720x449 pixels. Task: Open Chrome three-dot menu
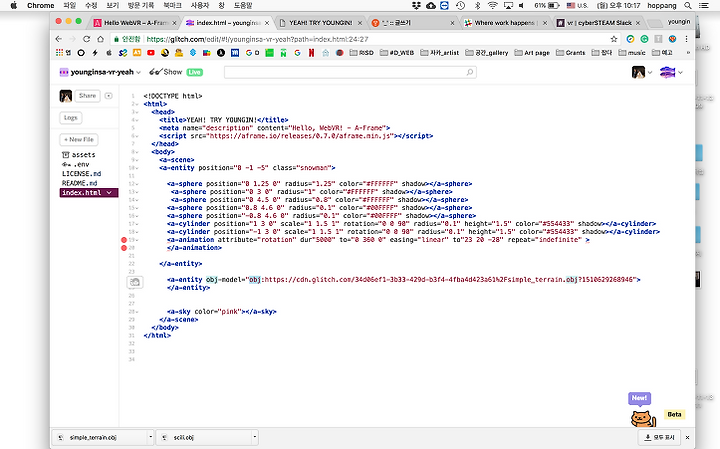686,39
